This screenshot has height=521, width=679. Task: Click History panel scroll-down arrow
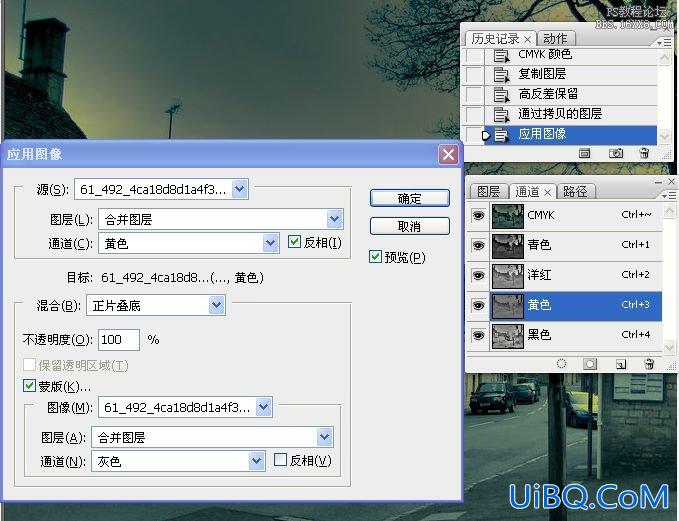pos(665,136)
